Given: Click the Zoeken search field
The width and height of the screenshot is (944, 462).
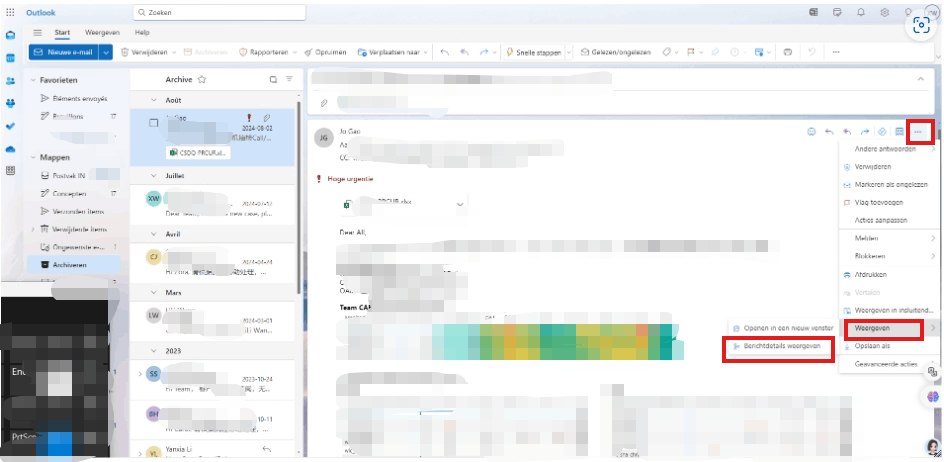Looking at the screenshot, I should [x=219, y=12].
